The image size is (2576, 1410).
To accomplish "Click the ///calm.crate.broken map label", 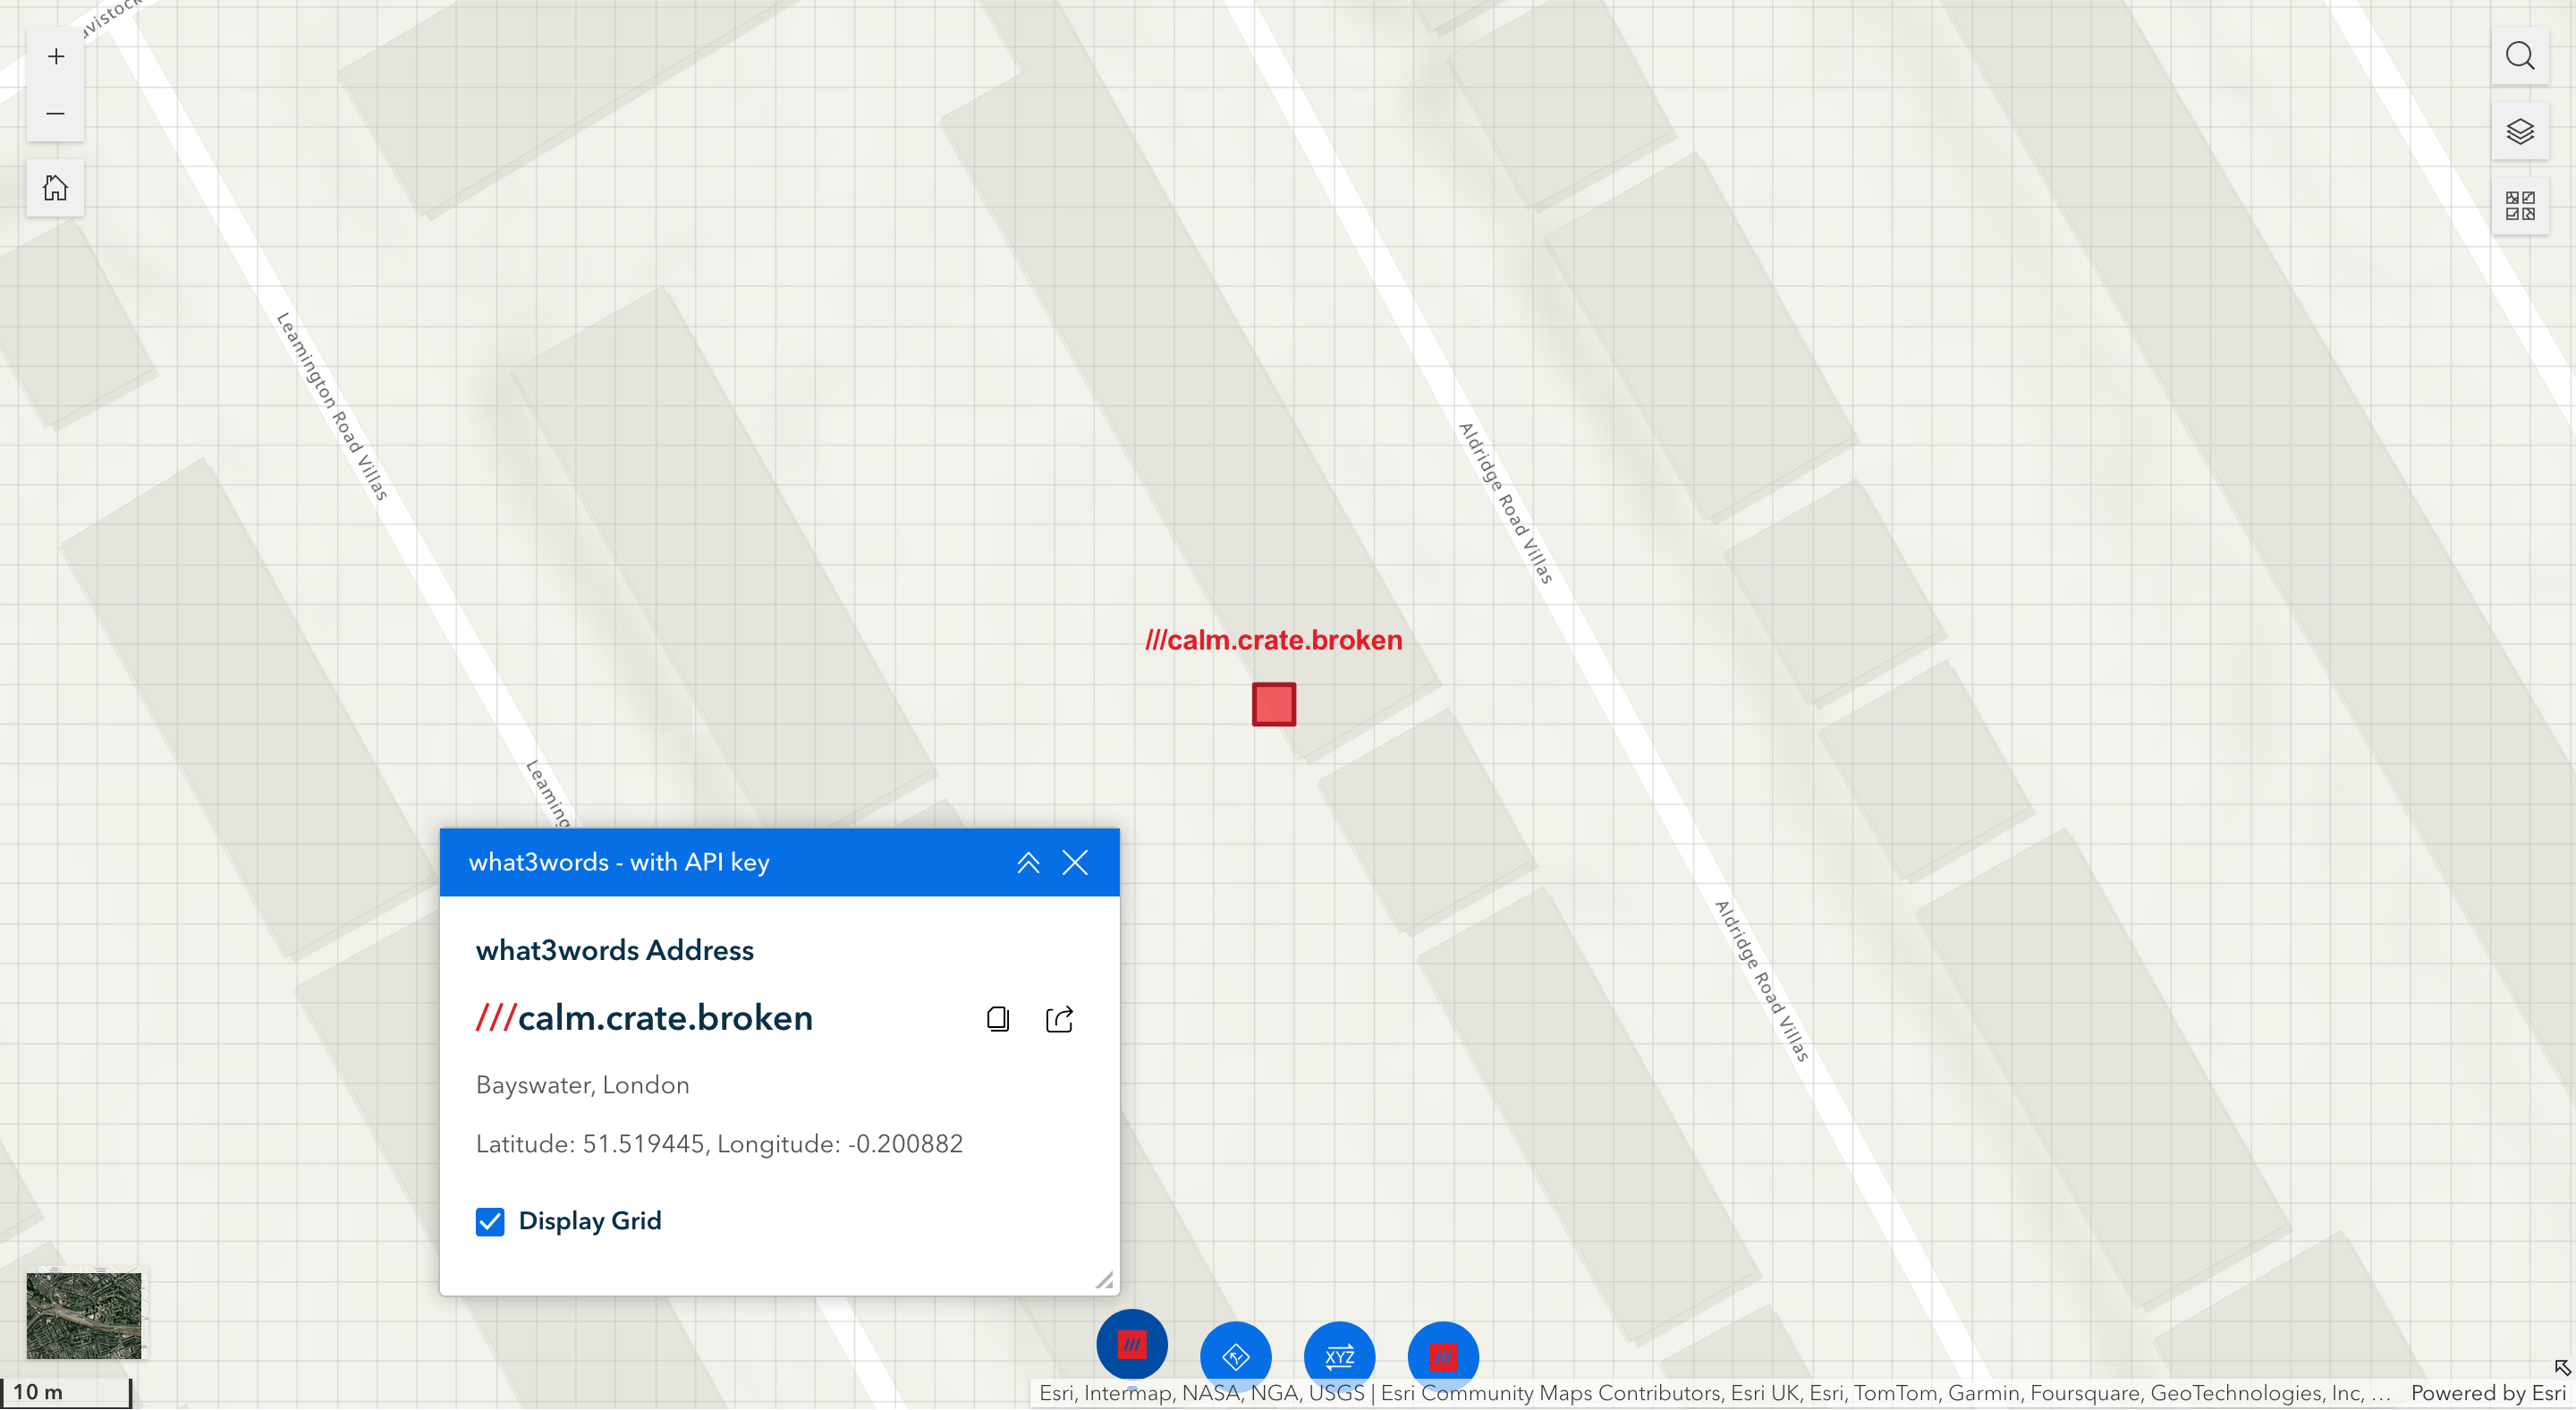I will pos(1274,640).
